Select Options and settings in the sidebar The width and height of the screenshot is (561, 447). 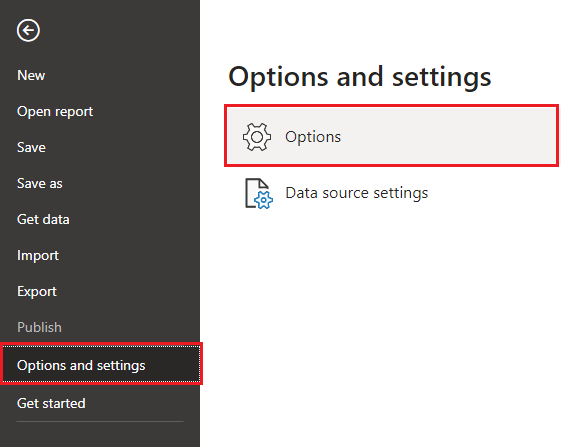point(101,364)
